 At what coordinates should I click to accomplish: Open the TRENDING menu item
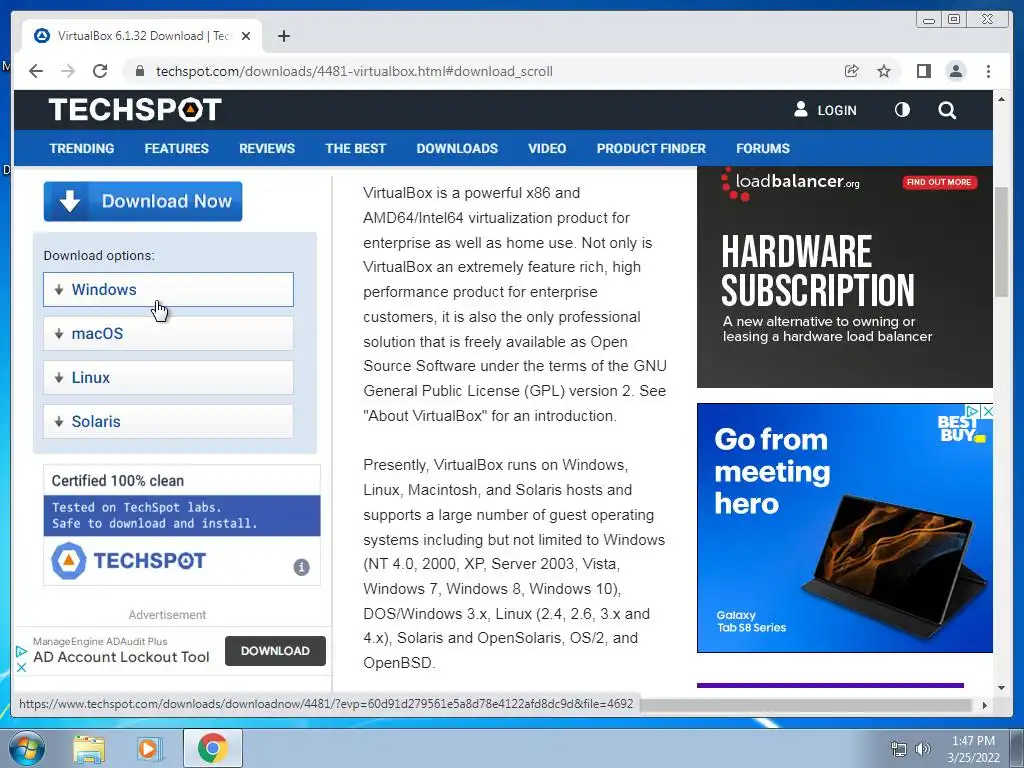(82, 148)
